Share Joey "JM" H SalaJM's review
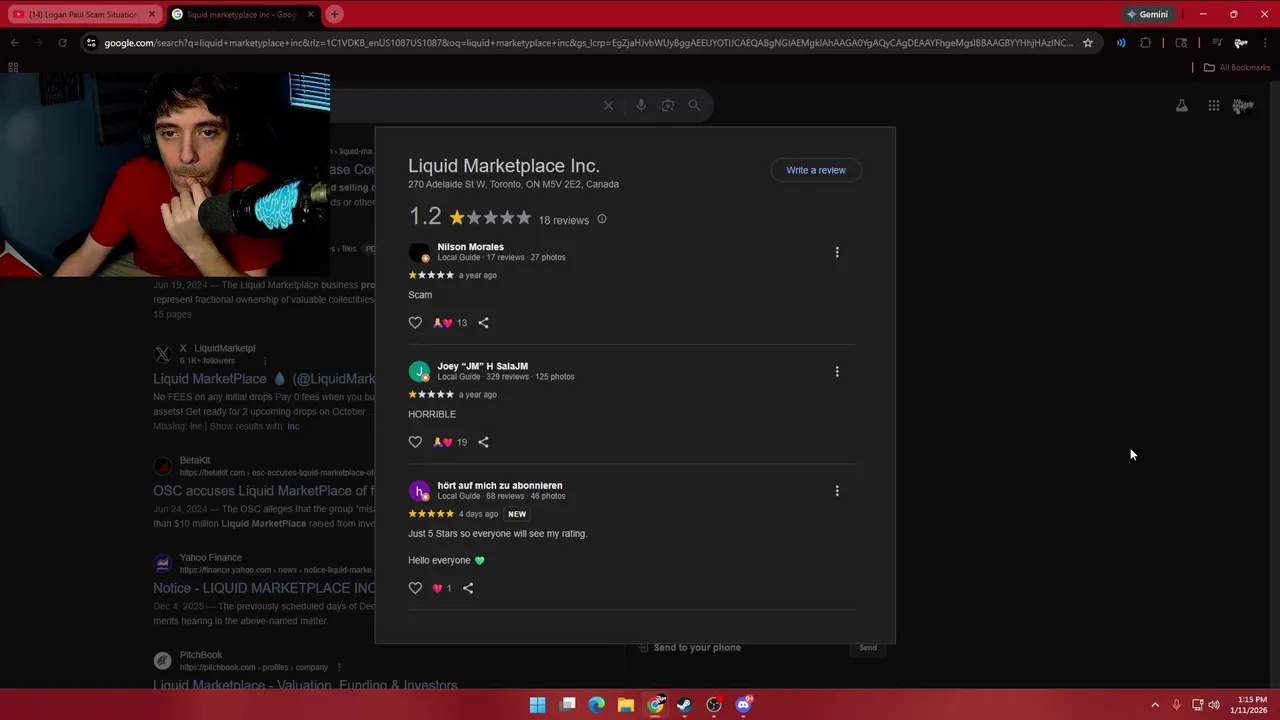Screen dimensions: 1280x720 [x=483, y=442]
